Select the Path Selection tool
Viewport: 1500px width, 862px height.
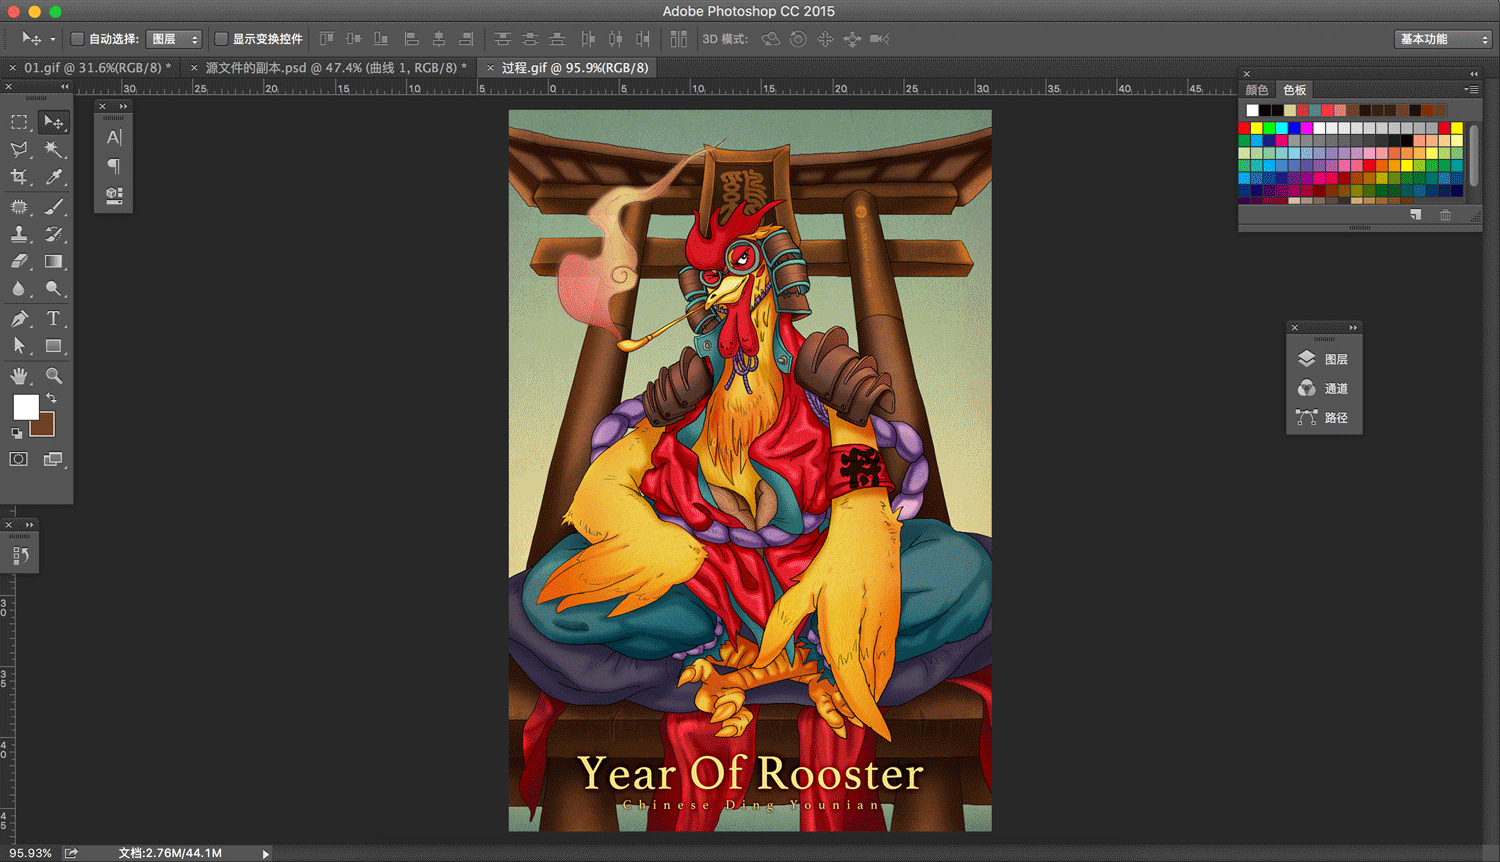point(19,346)
